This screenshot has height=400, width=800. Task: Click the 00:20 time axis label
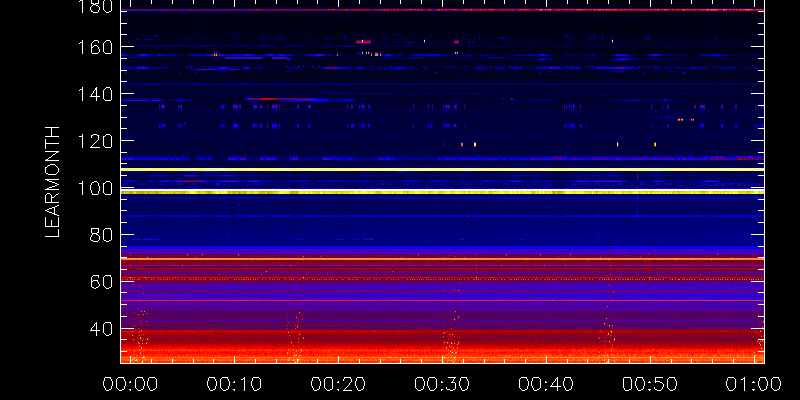click(338, 384)
